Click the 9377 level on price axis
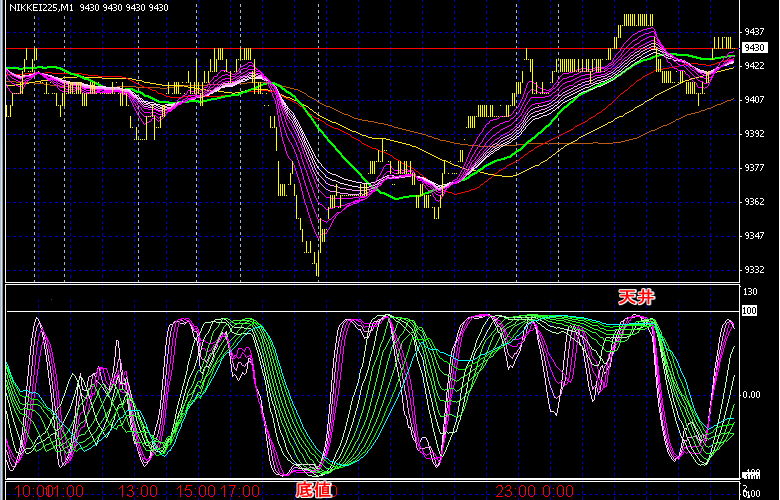 pos(754,168)
